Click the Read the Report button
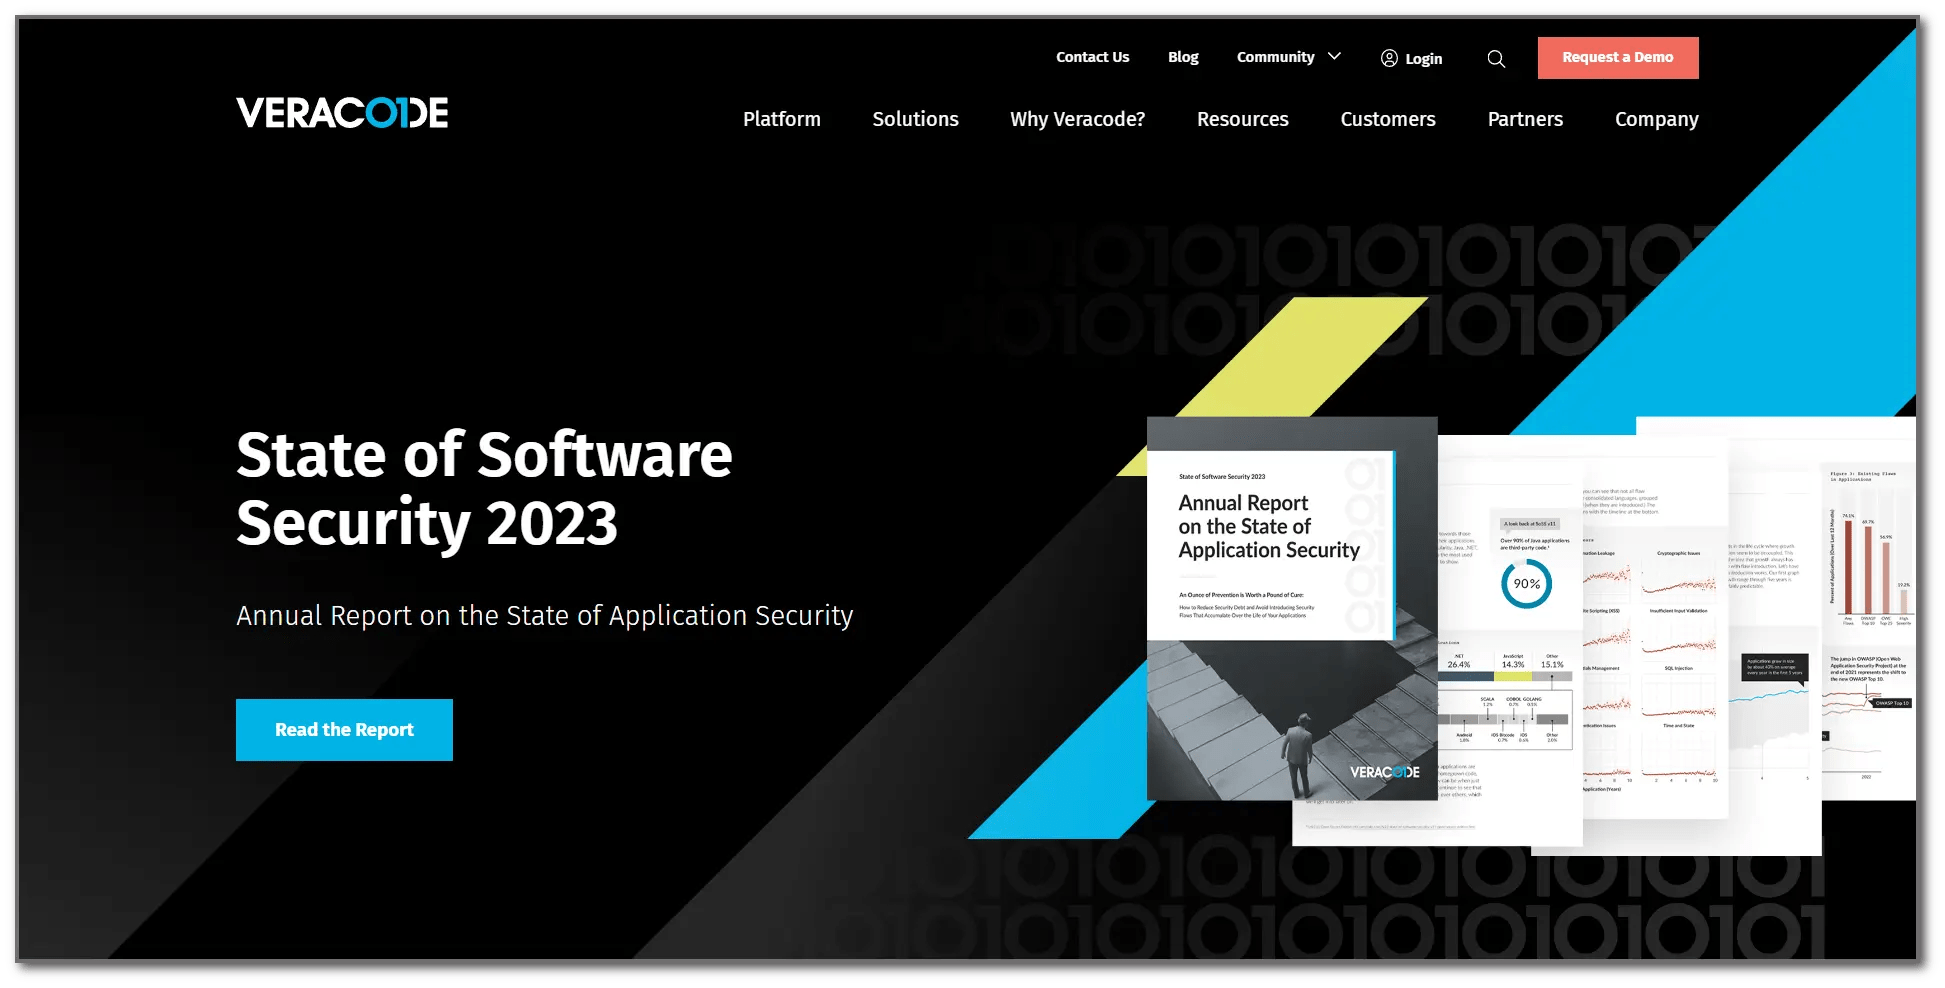This screenshot has width=1945, height=988. click(x=344, y=730)
